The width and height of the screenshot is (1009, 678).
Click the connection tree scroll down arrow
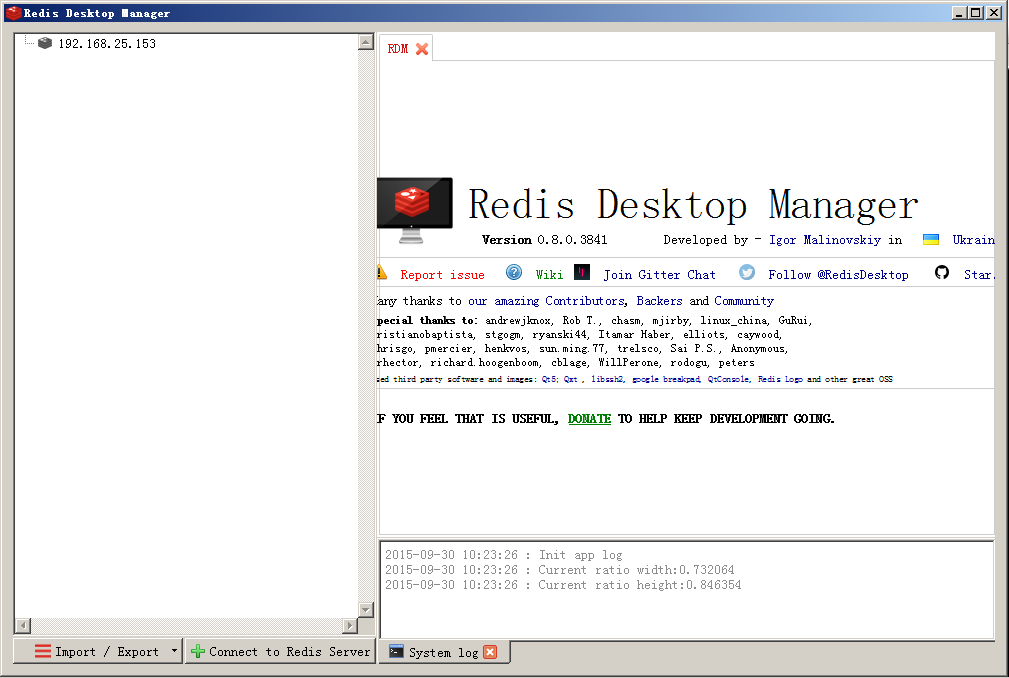(x=366, y=609)
